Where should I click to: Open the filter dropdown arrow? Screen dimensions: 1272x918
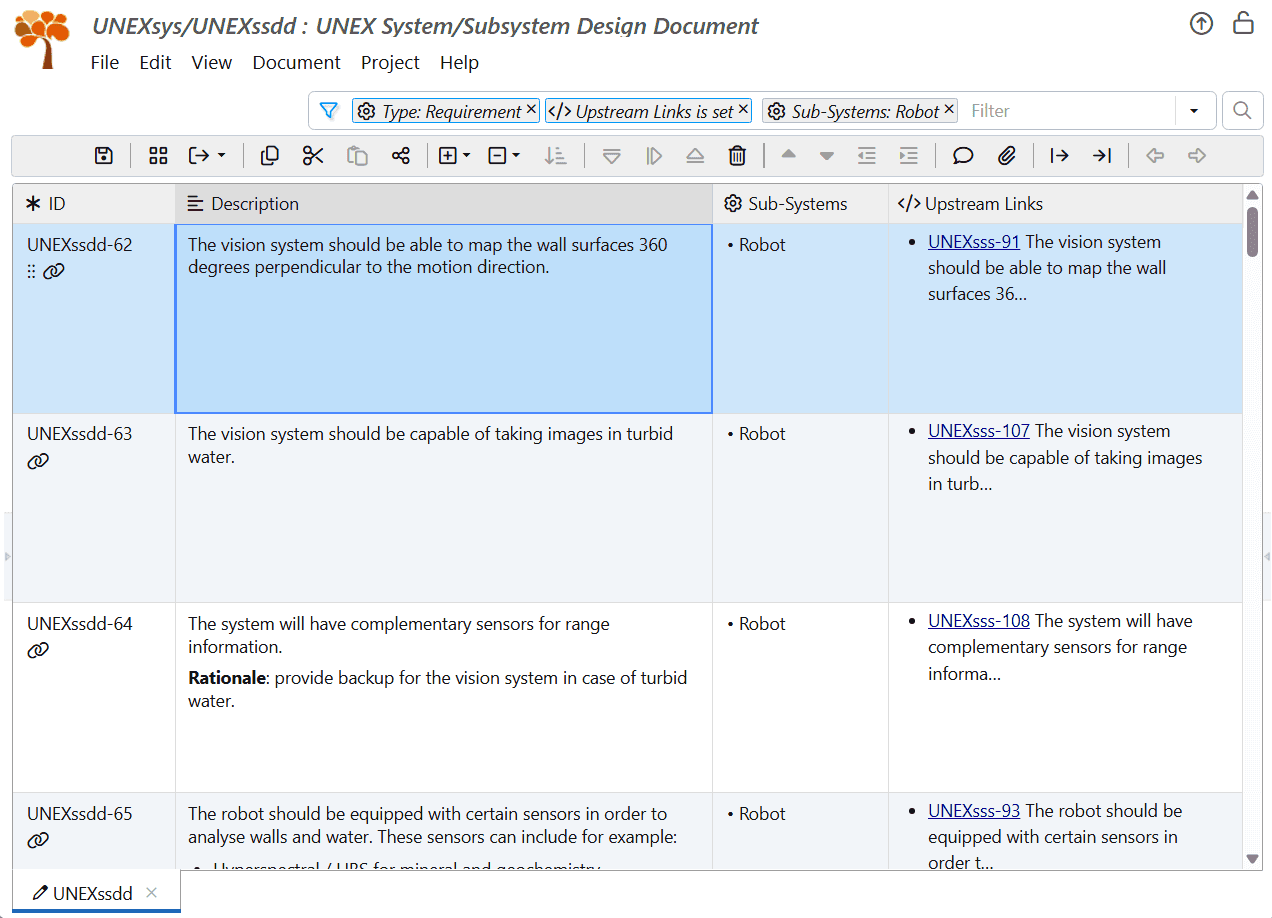point(1194,111)
